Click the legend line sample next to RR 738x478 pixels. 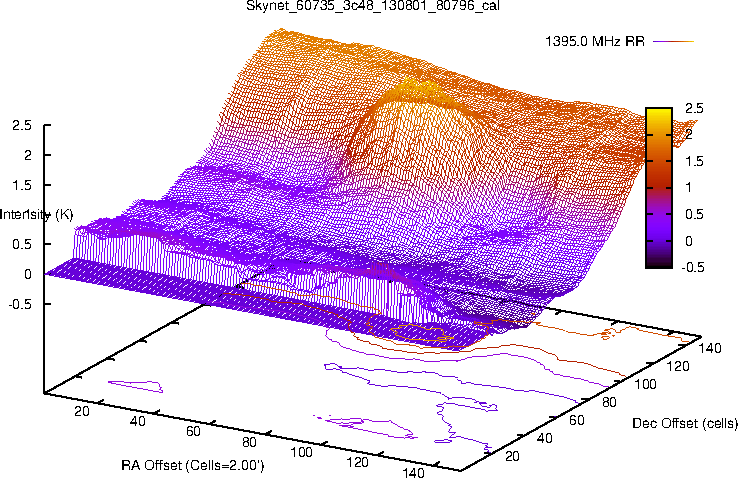pyautogui.click(x=674, y=41)
